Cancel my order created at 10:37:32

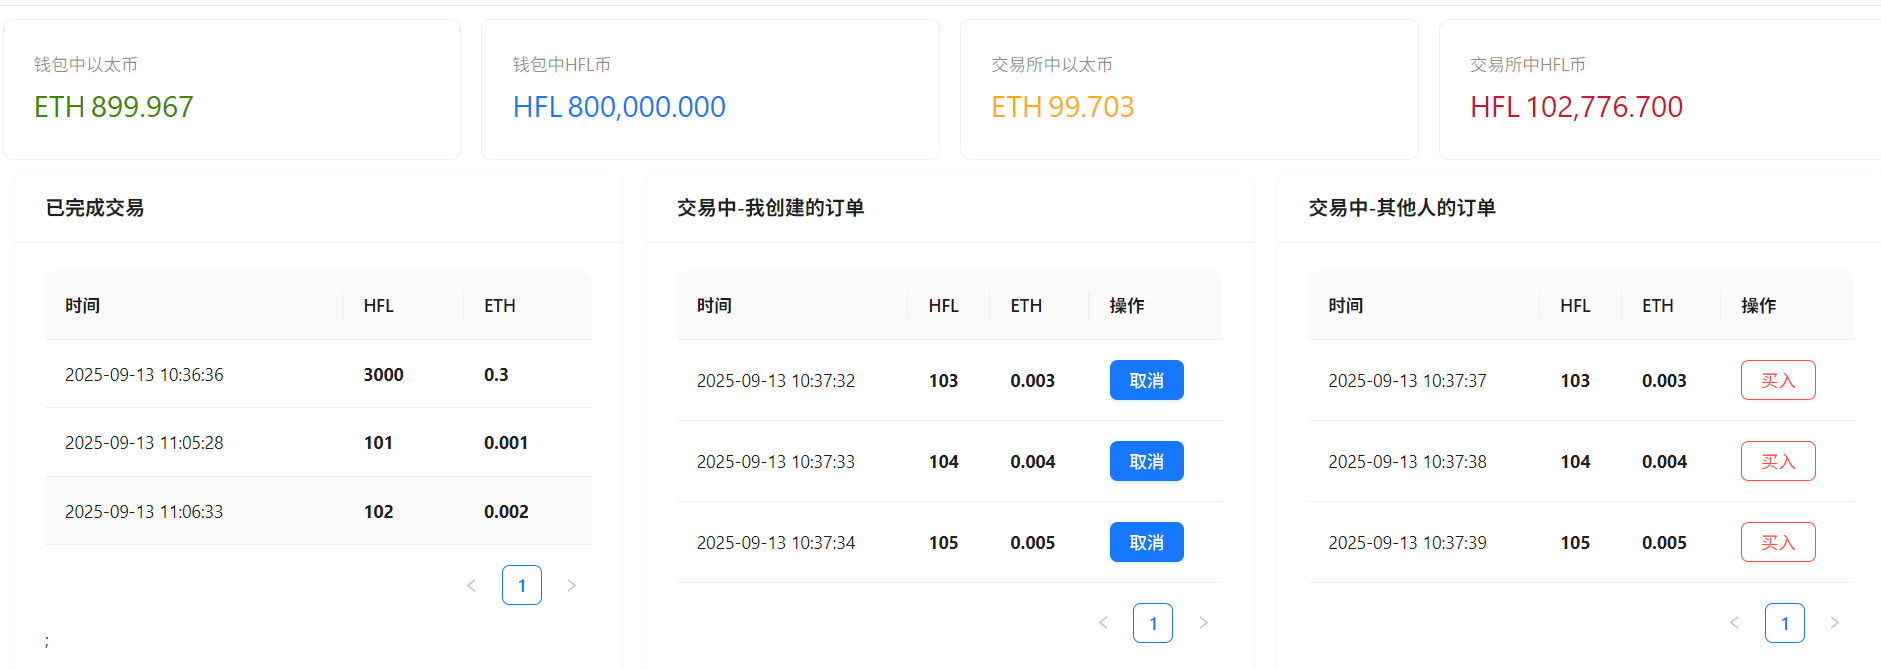pyautogui.click(x=1146, y=380)
